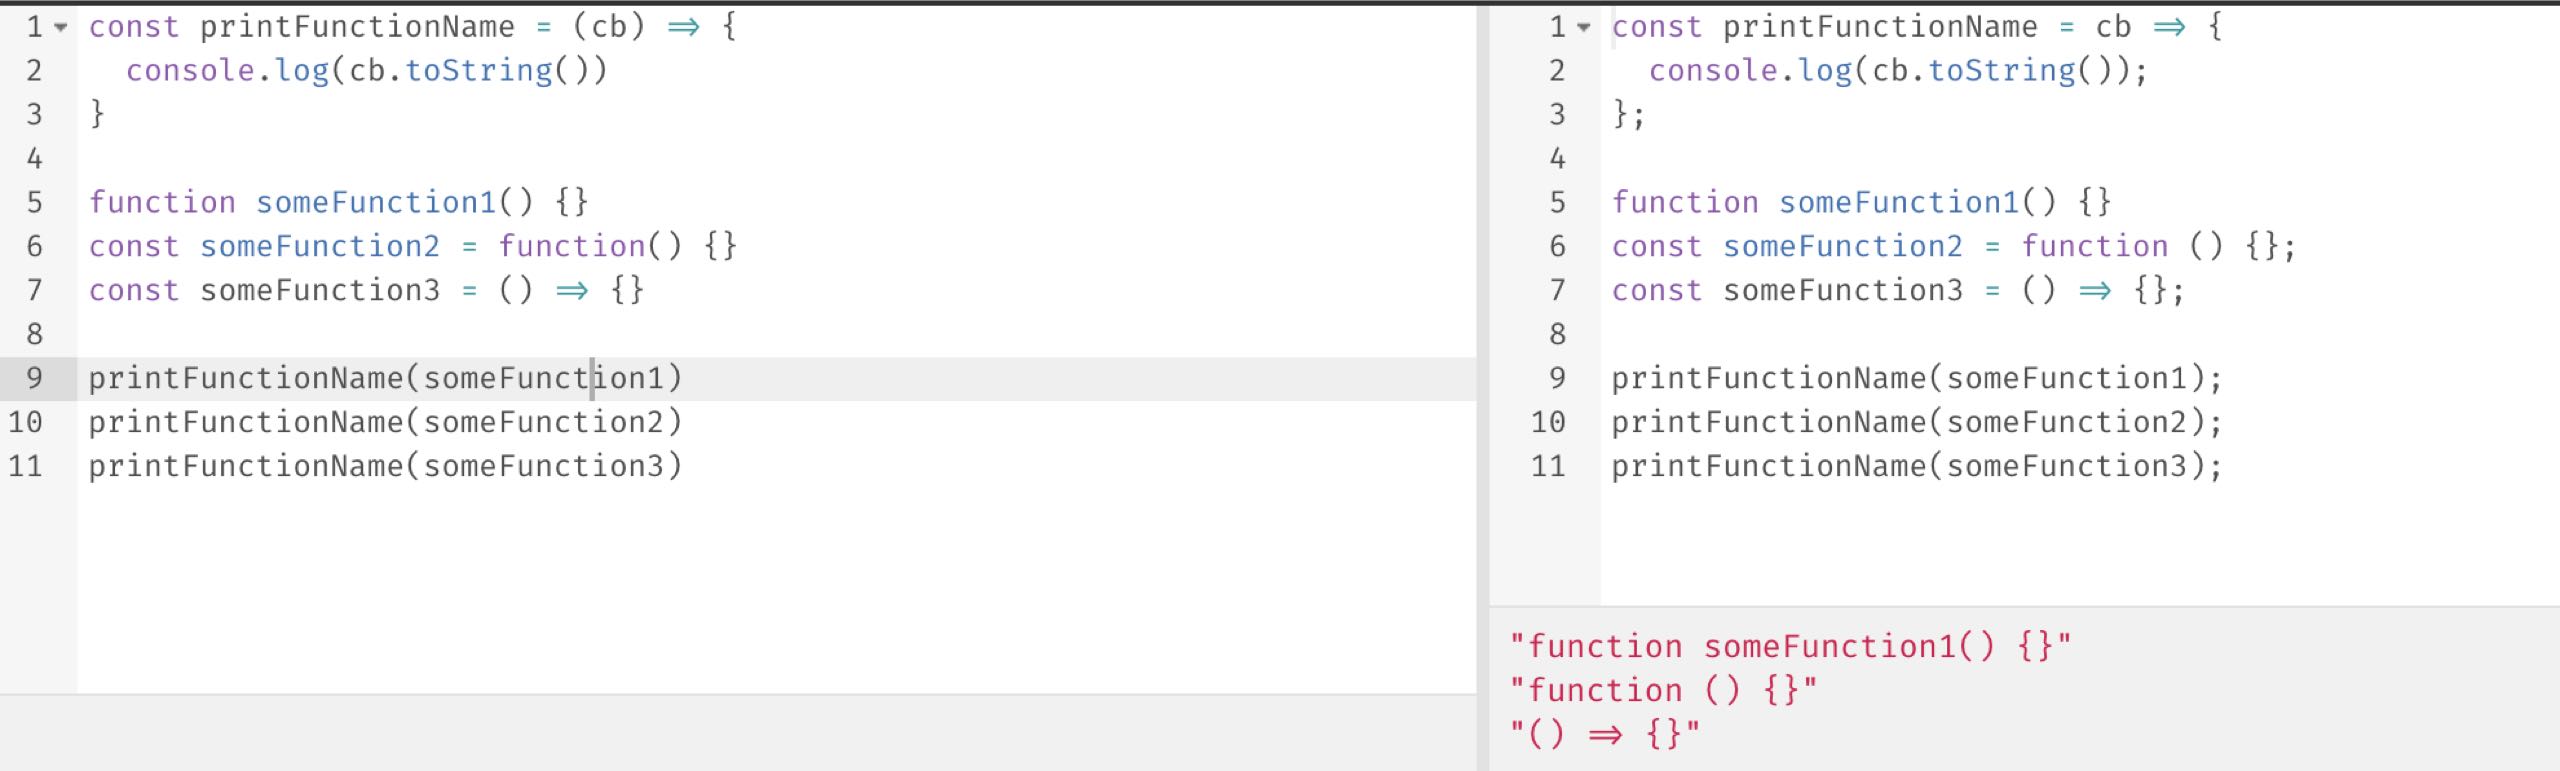
Task: Click the console keyword in right editor line 2
Action: pos(1713,70)
